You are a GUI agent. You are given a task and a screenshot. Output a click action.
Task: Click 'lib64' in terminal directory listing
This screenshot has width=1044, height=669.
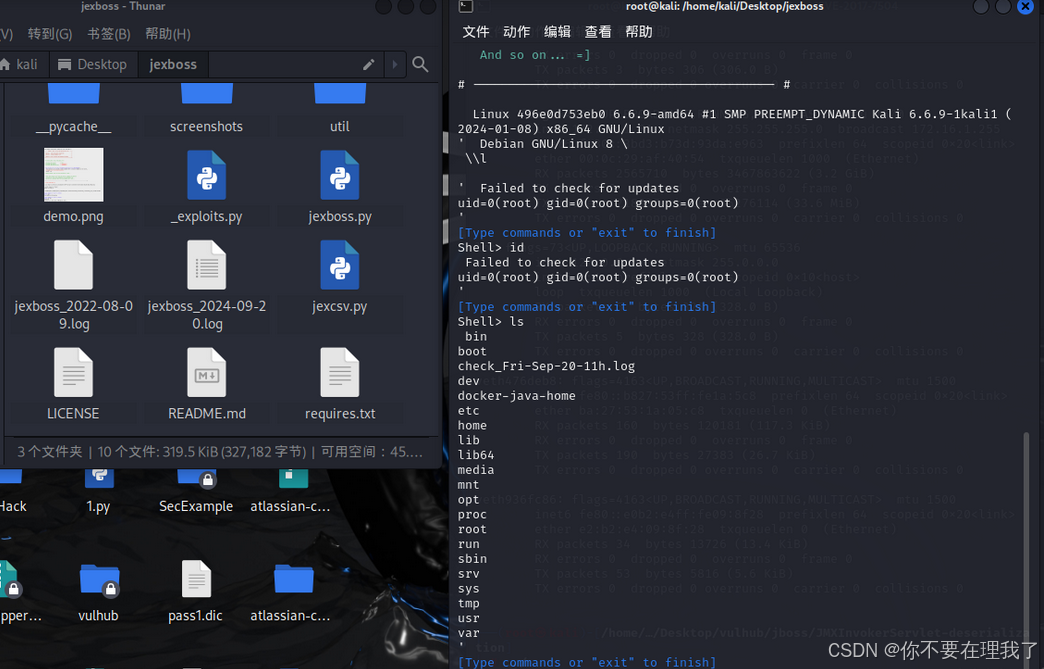475,455
